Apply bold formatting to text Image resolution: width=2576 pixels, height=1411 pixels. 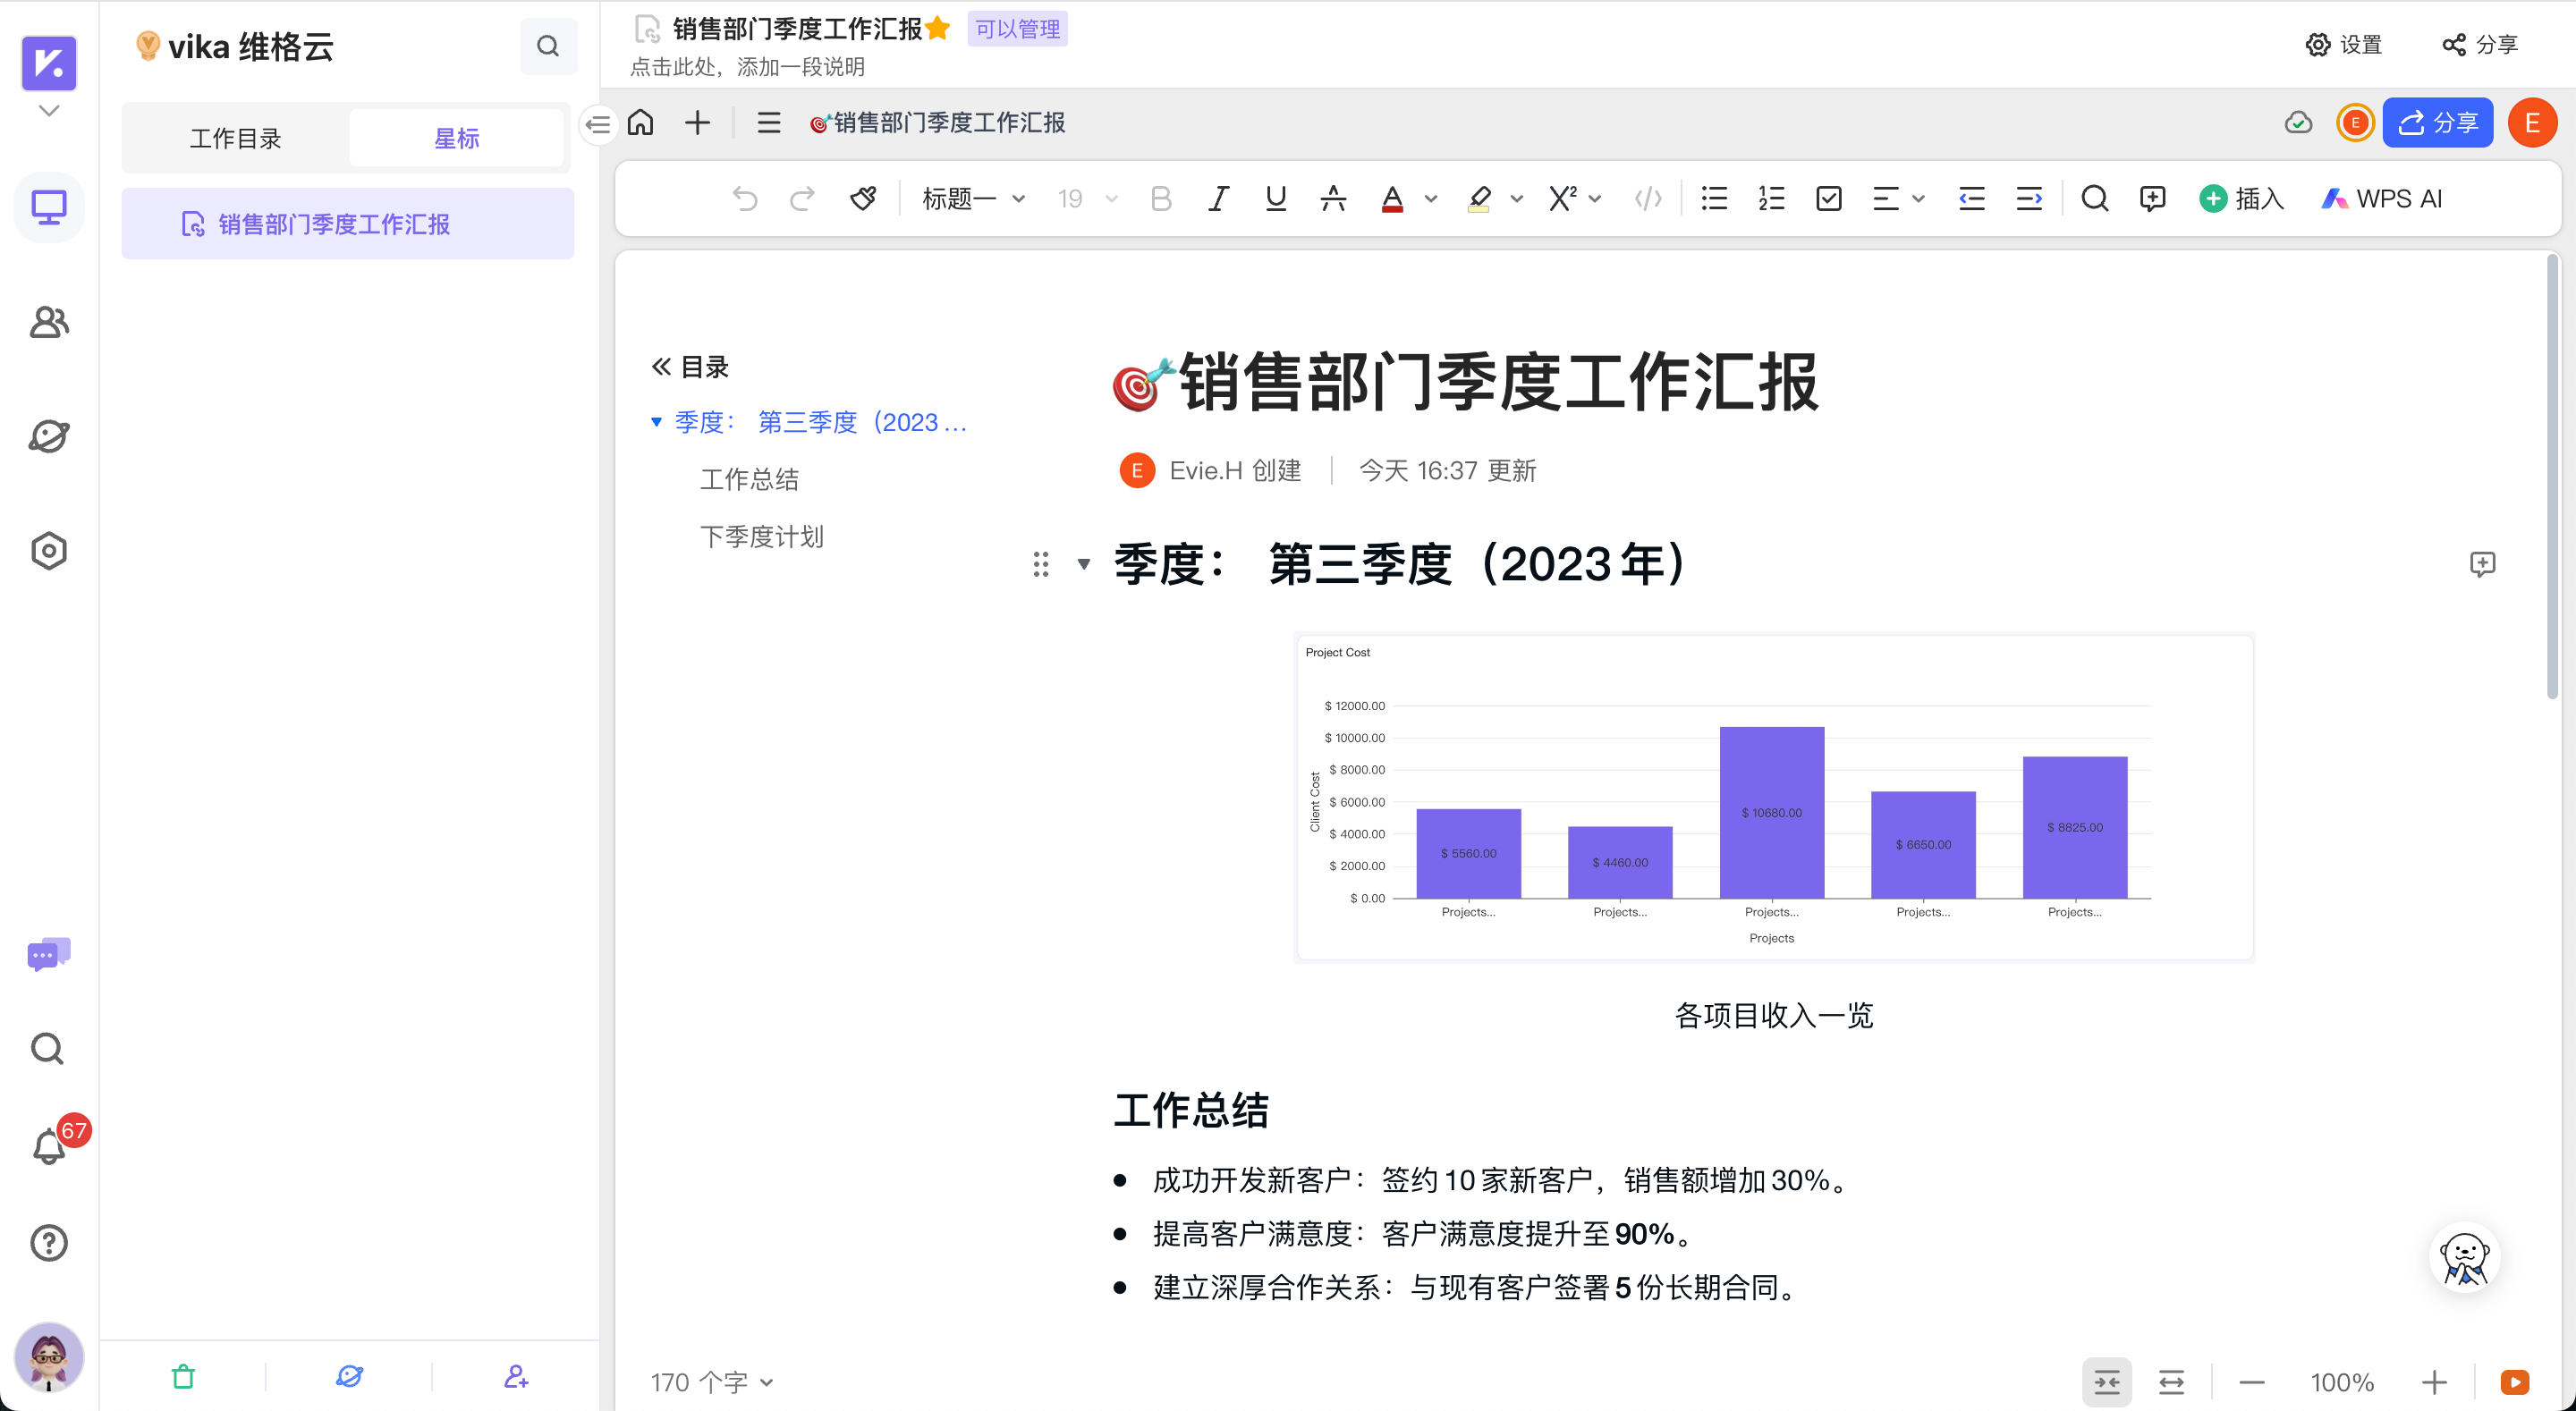tap(1160, 198)
